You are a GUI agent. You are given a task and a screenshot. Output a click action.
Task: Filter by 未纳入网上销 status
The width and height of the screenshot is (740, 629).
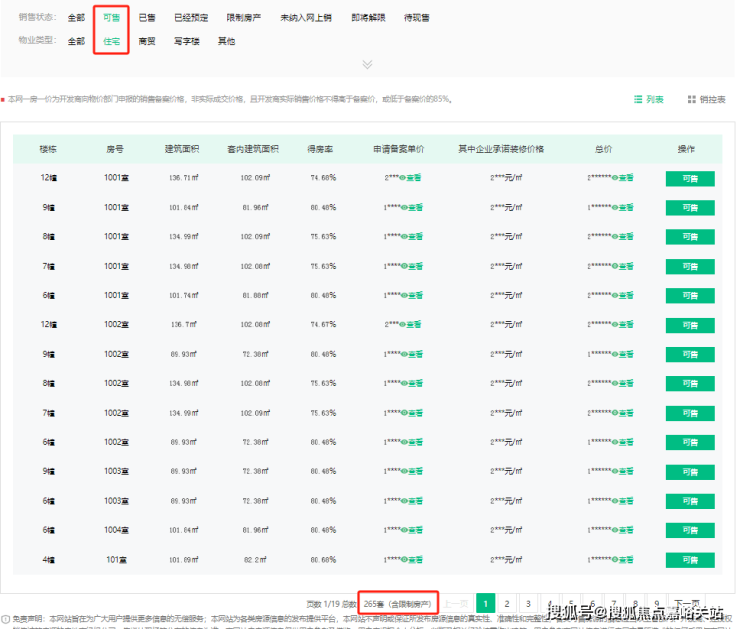(306, 18)
